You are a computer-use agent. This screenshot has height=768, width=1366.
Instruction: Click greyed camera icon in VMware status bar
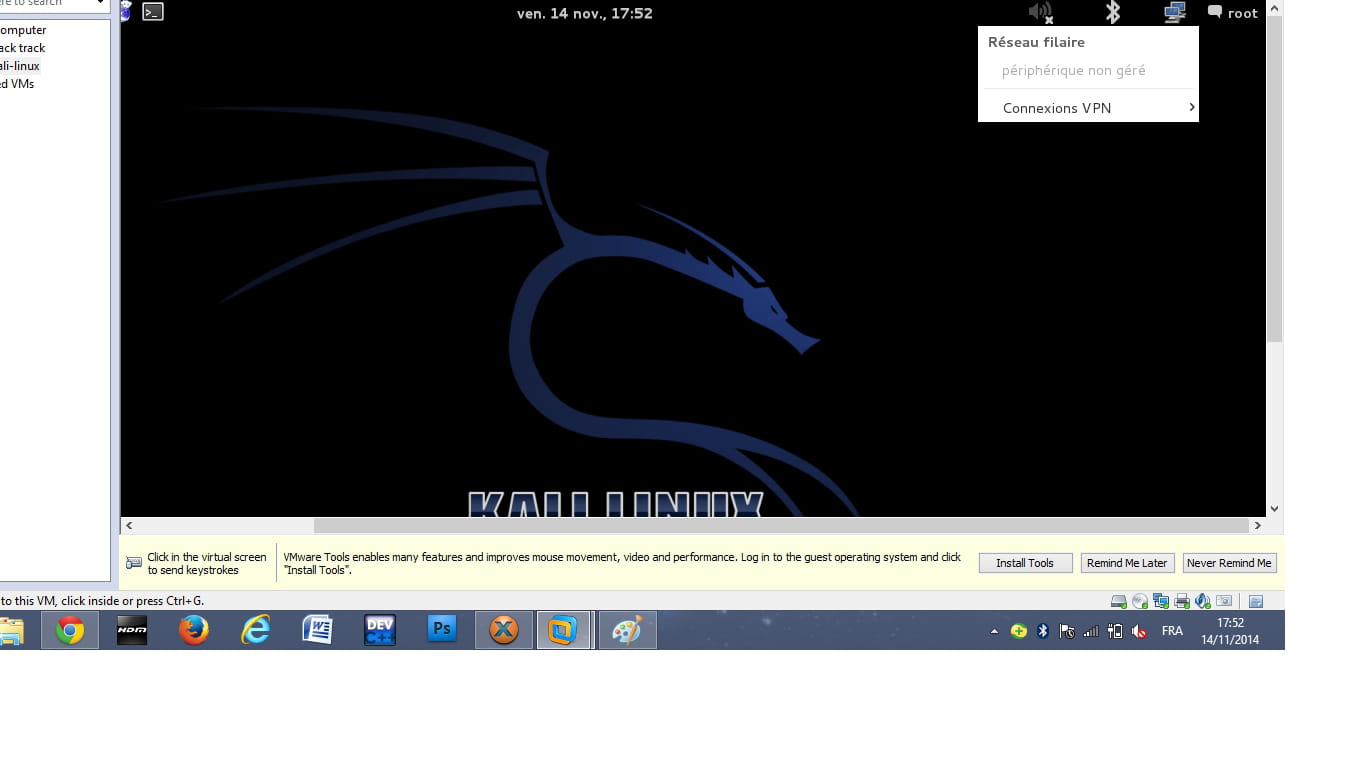(x=1224, y=601)
